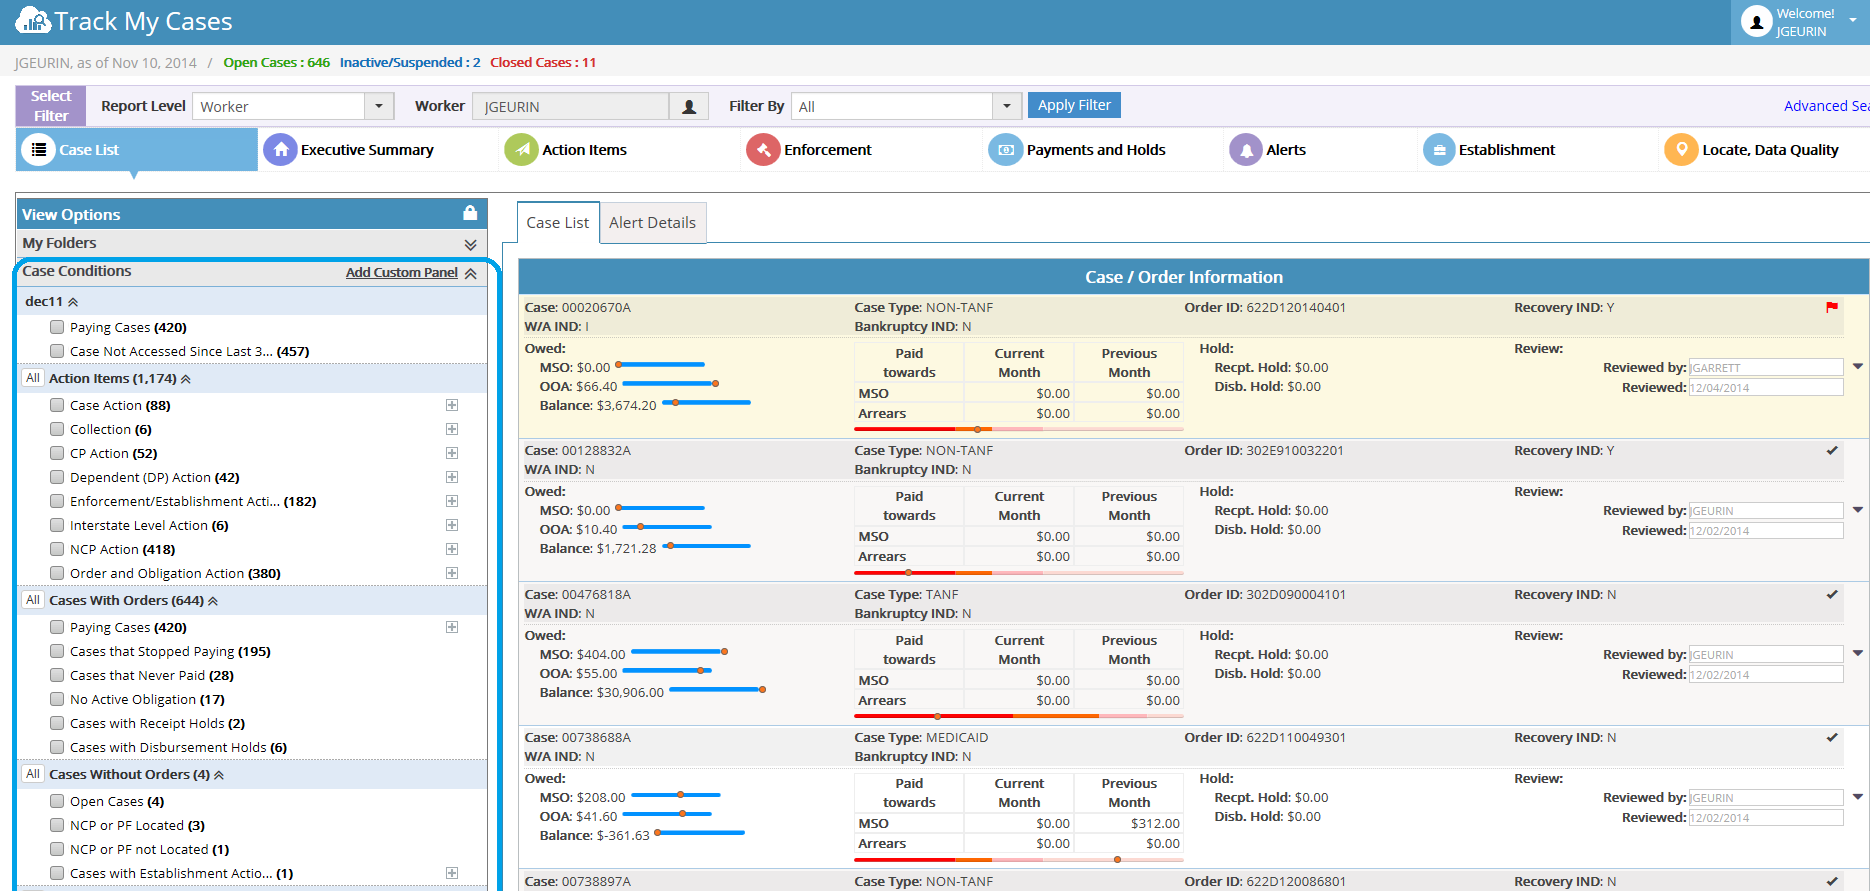1870x891 pixels.
Task: Click the checkmark on case 00738688A
Action: (1832, 737)
